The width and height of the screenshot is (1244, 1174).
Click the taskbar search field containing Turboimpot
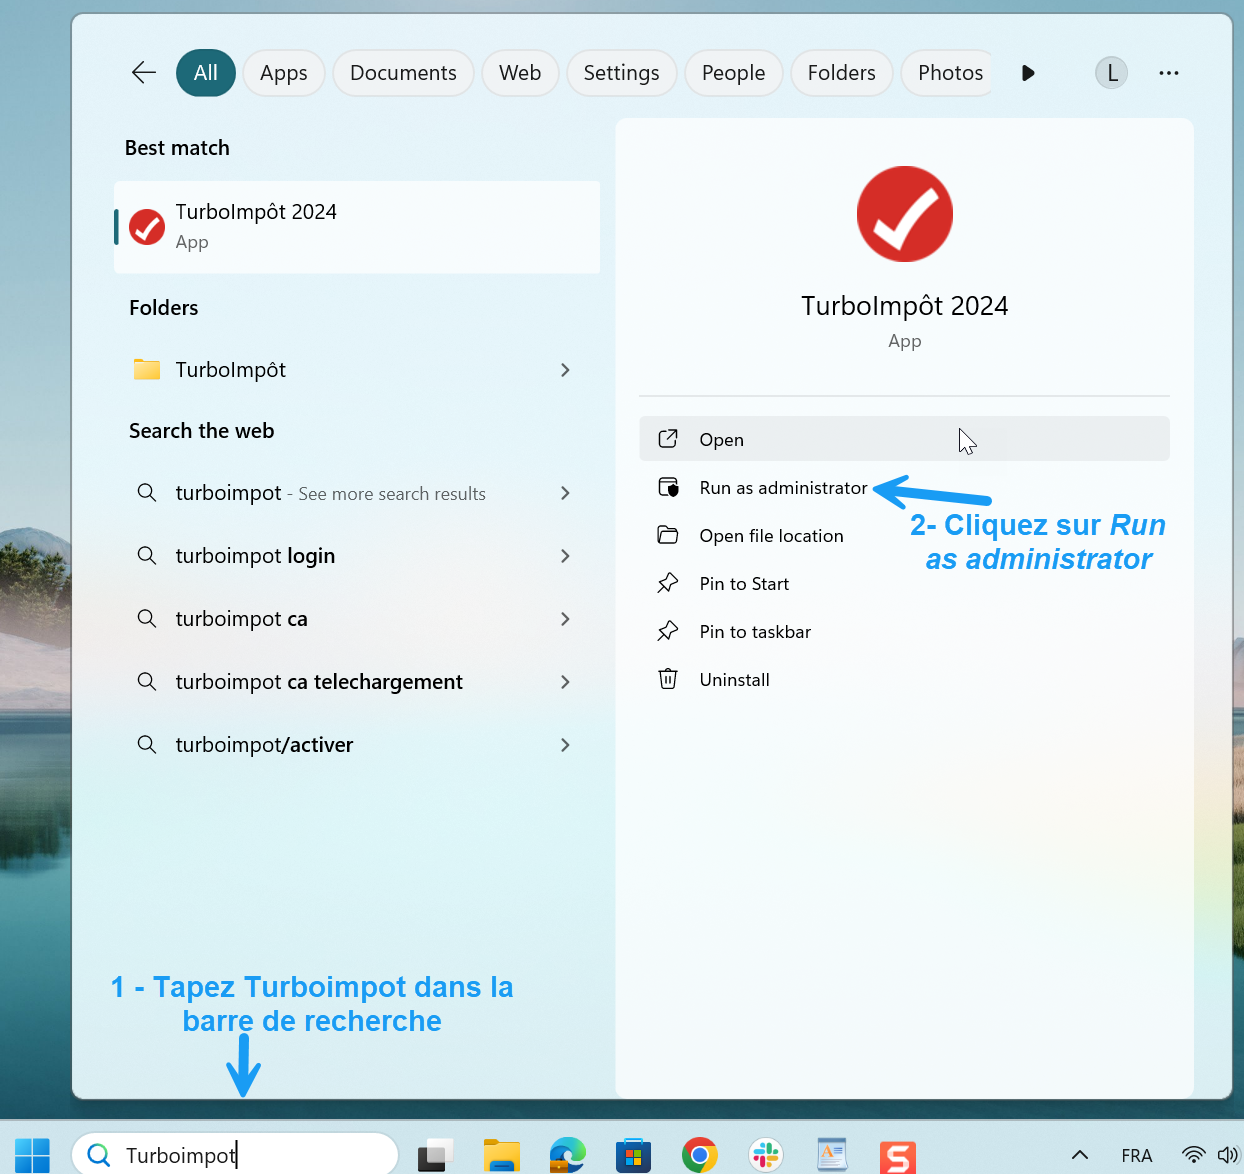(x=236, y=1155)
